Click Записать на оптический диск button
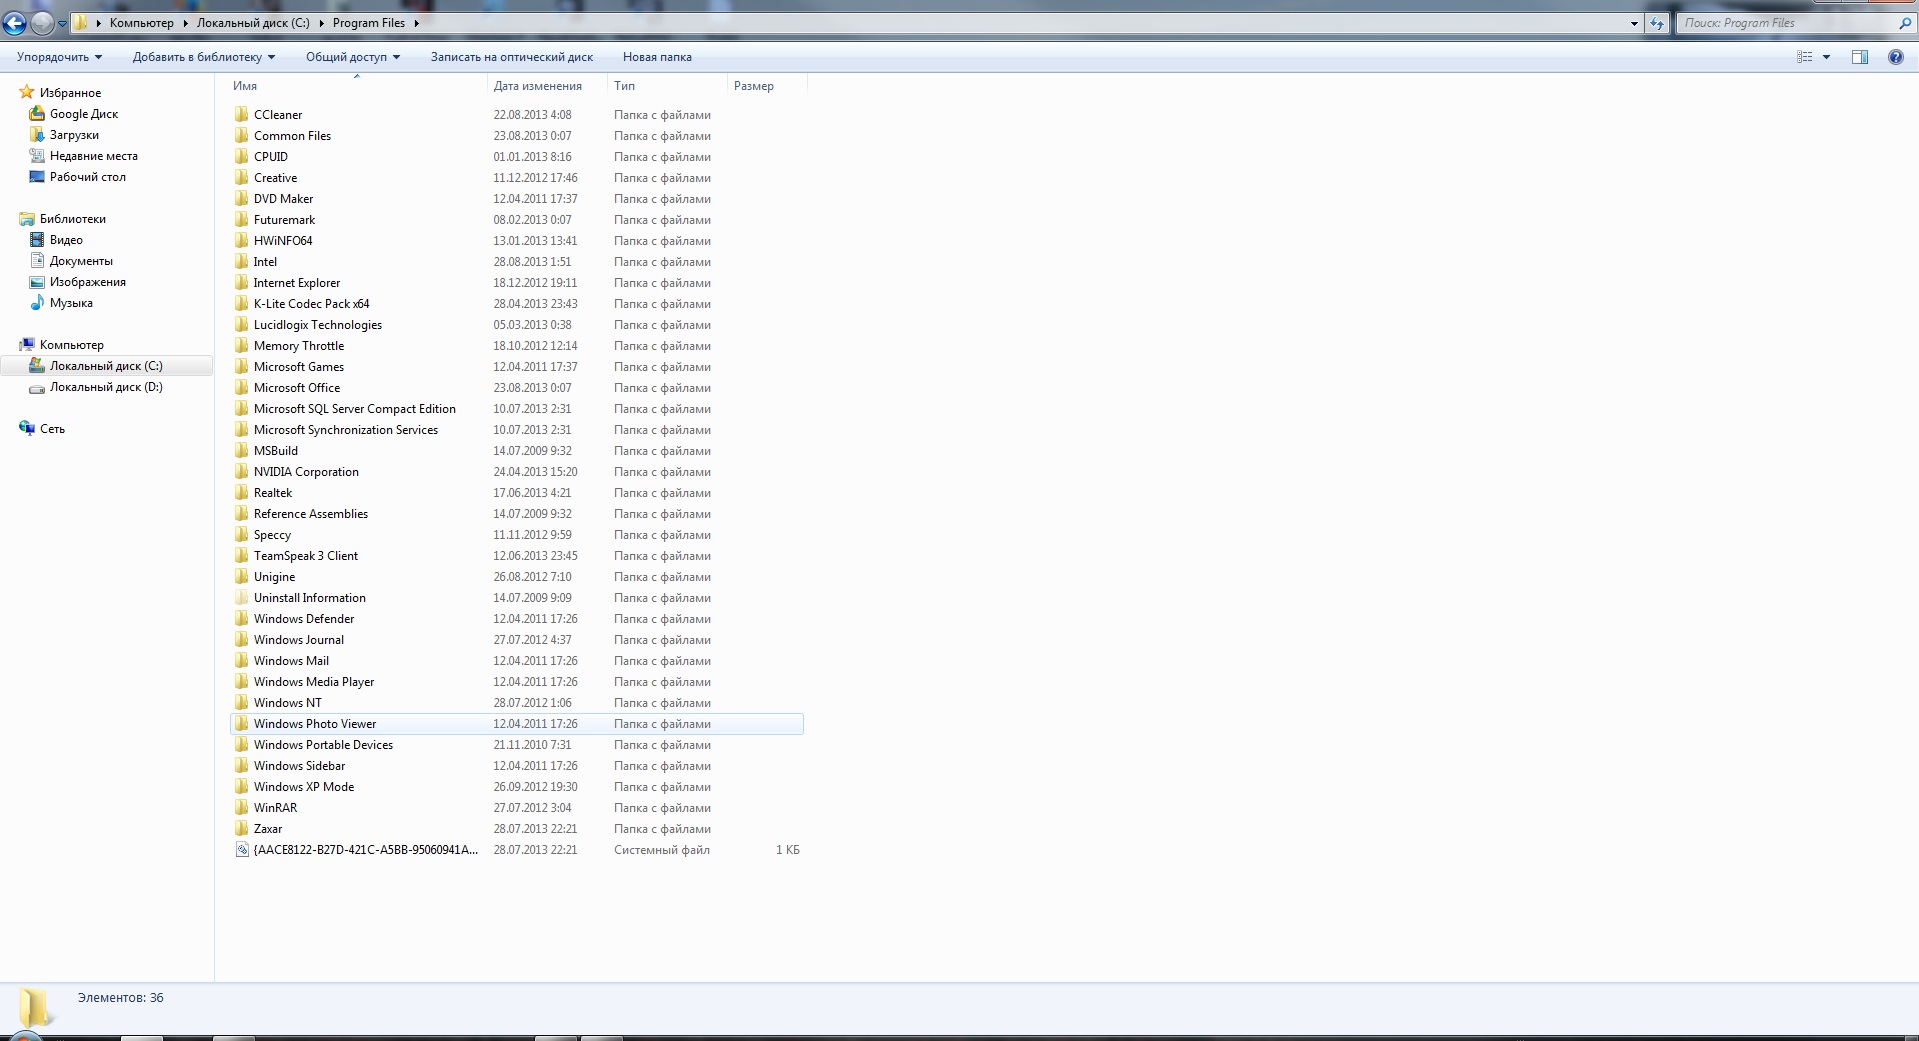 tap(511, 57)
